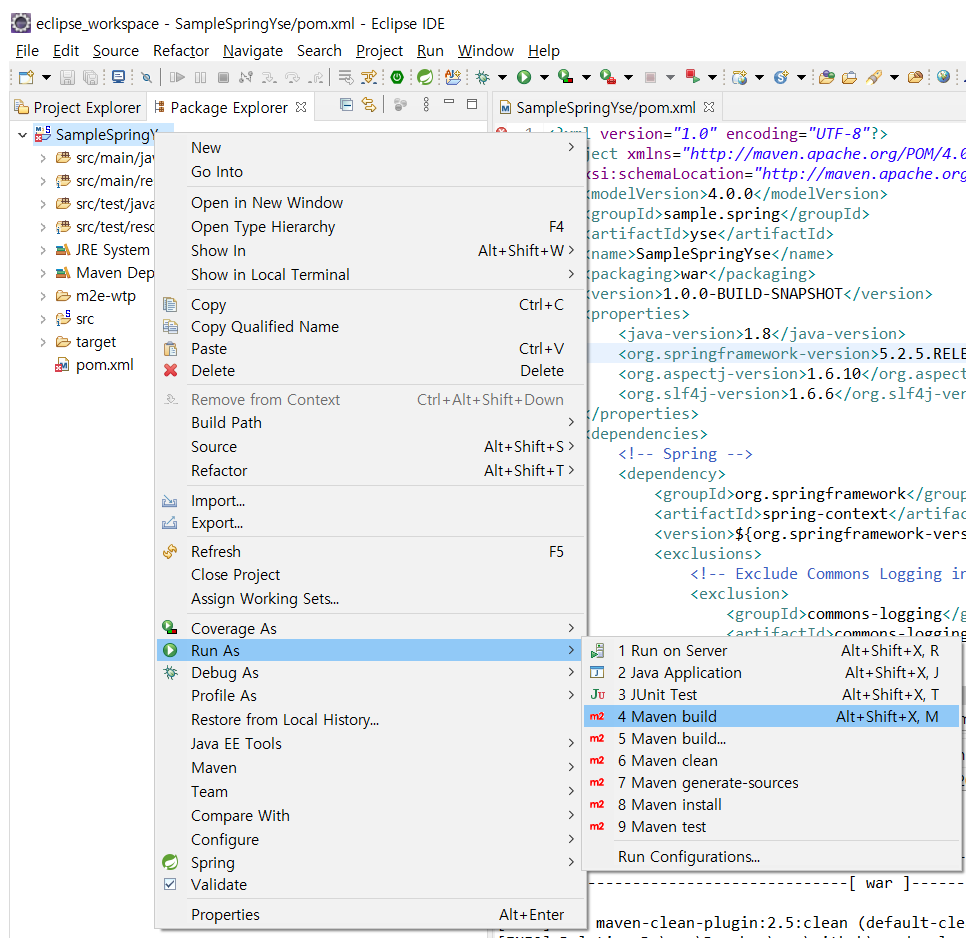The width and height of the screenshot is (966, 938).
Task: Click the Save All toolbar icon
Action: (91, 78)
